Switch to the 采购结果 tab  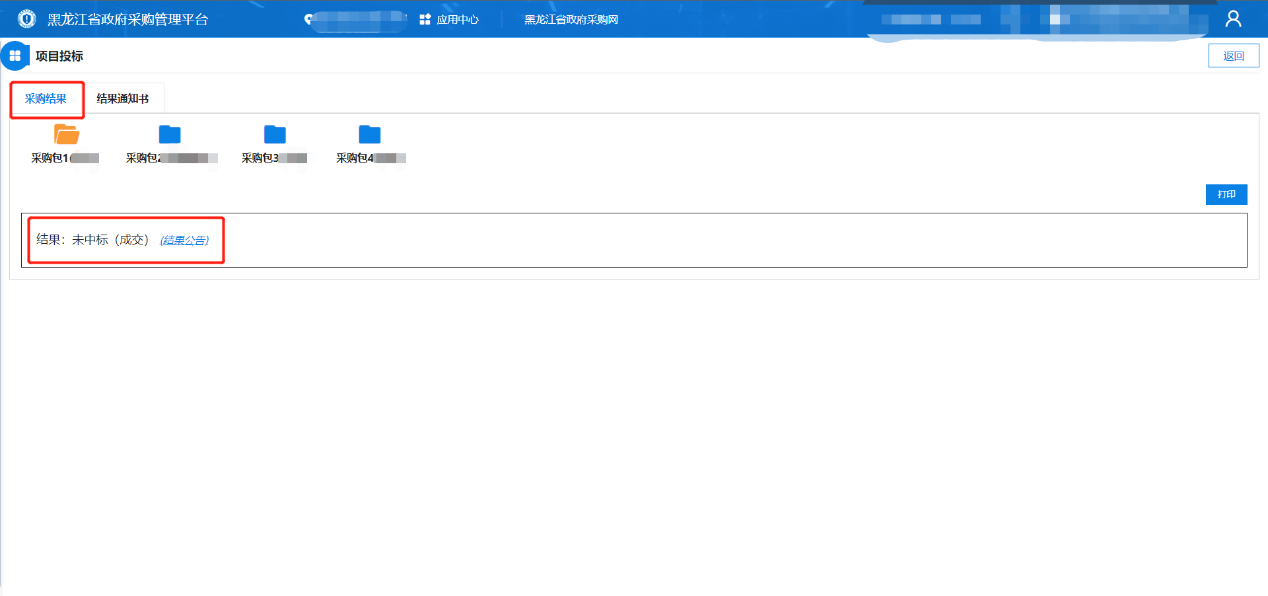[x=46, y=99]
